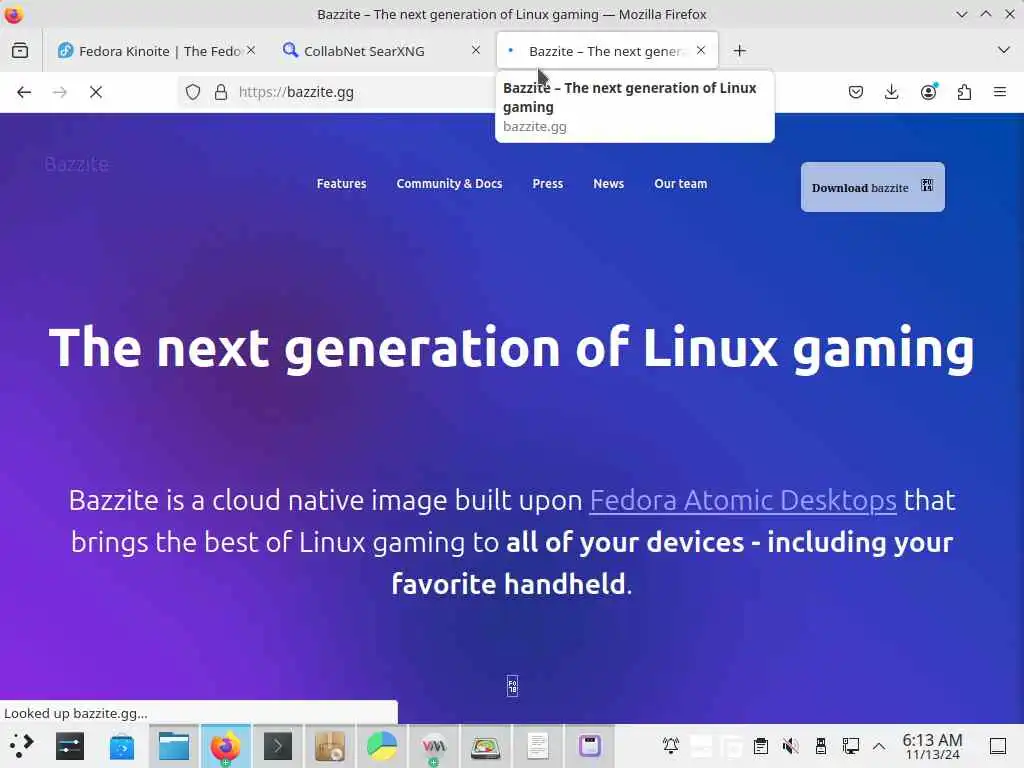Open notifications bell in system tray
This screenshot has width=1024, height=768.
[671, 745]
